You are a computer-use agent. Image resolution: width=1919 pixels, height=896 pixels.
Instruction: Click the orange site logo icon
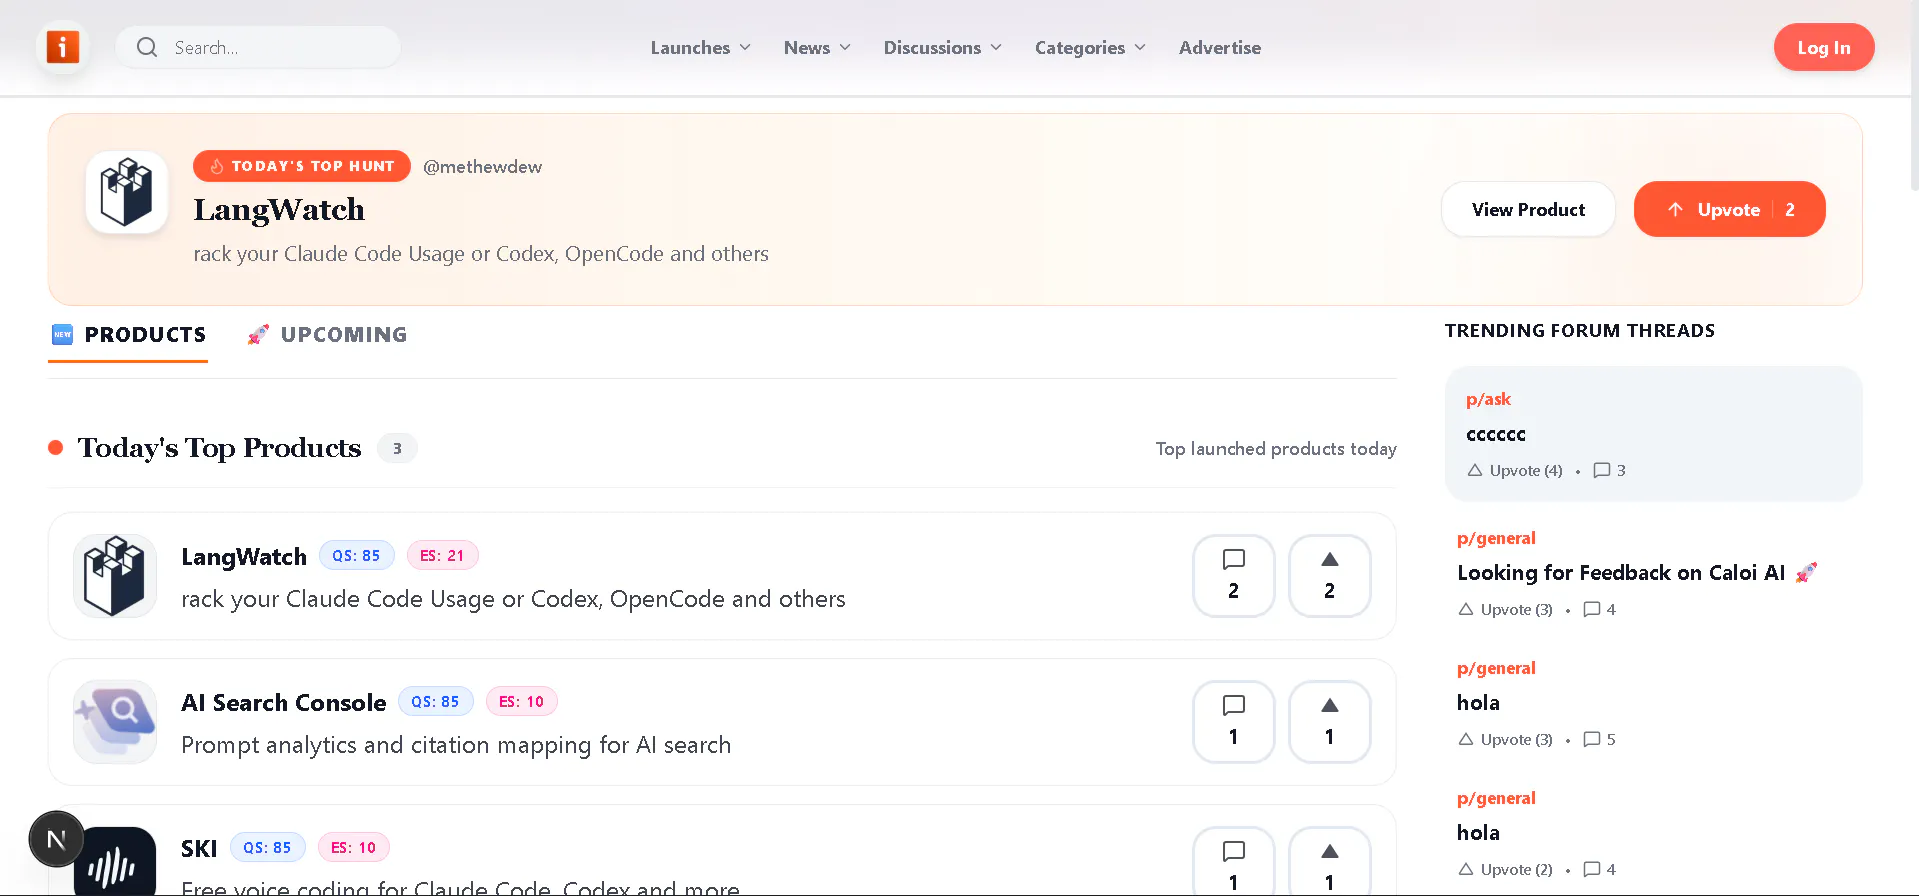(63, 47)
